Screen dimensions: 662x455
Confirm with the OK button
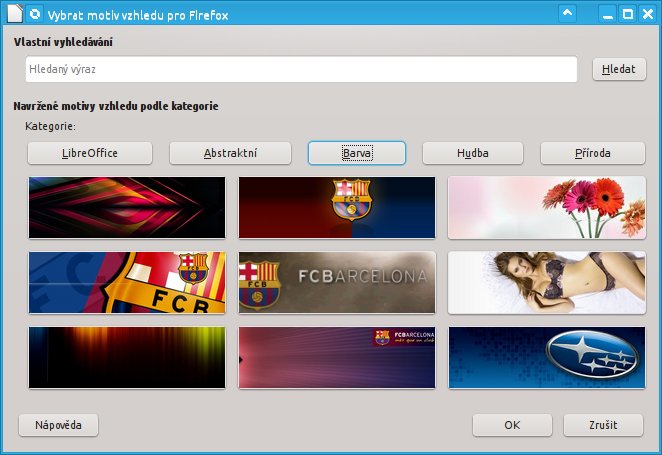pos(512,425)
